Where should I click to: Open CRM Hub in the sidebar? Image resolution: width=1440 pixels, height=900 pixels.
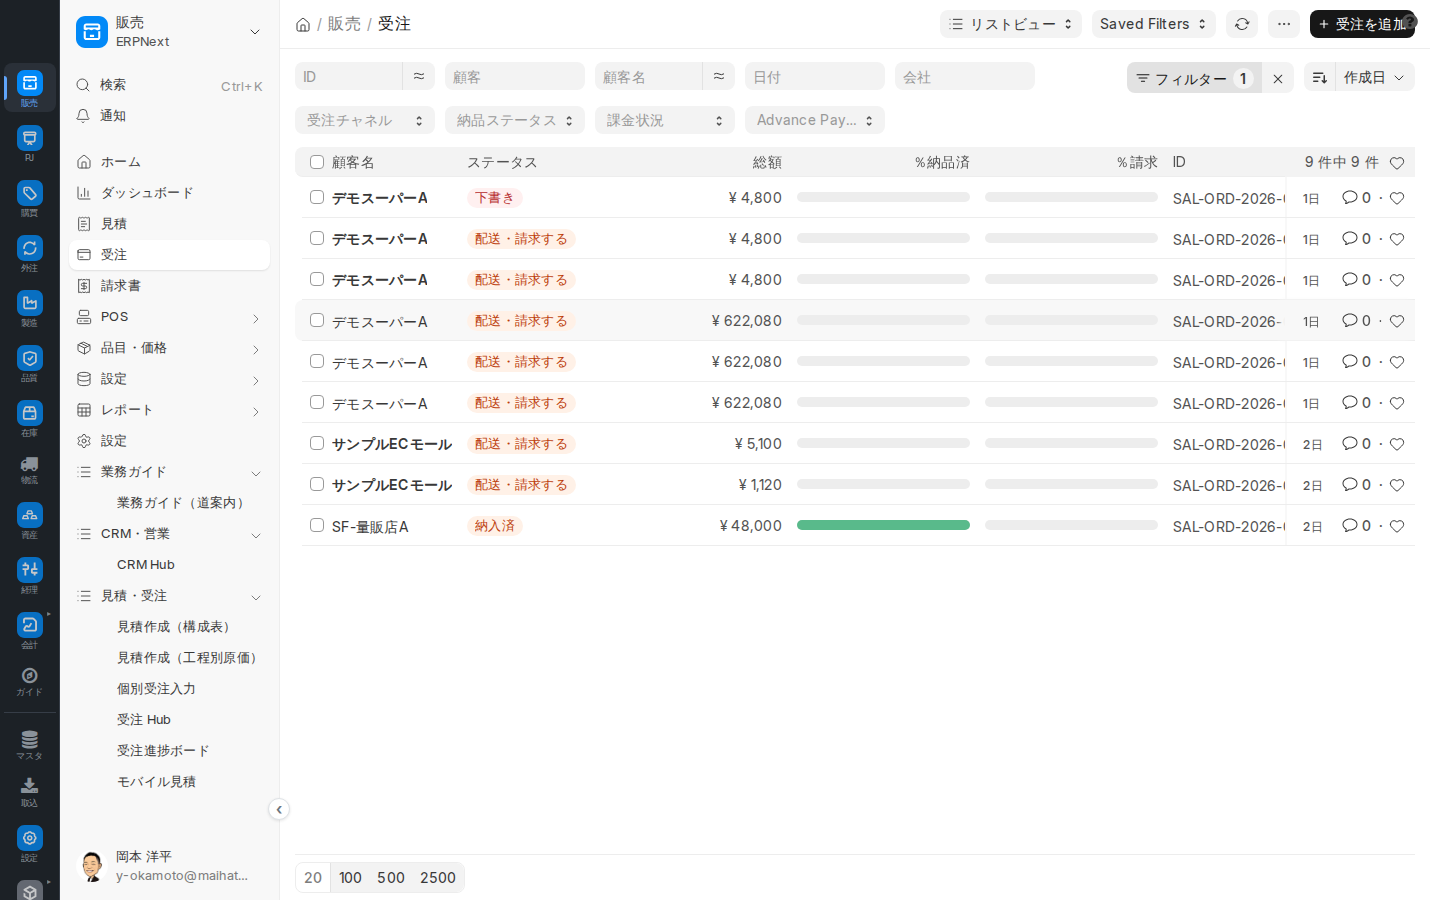point(169,565)
